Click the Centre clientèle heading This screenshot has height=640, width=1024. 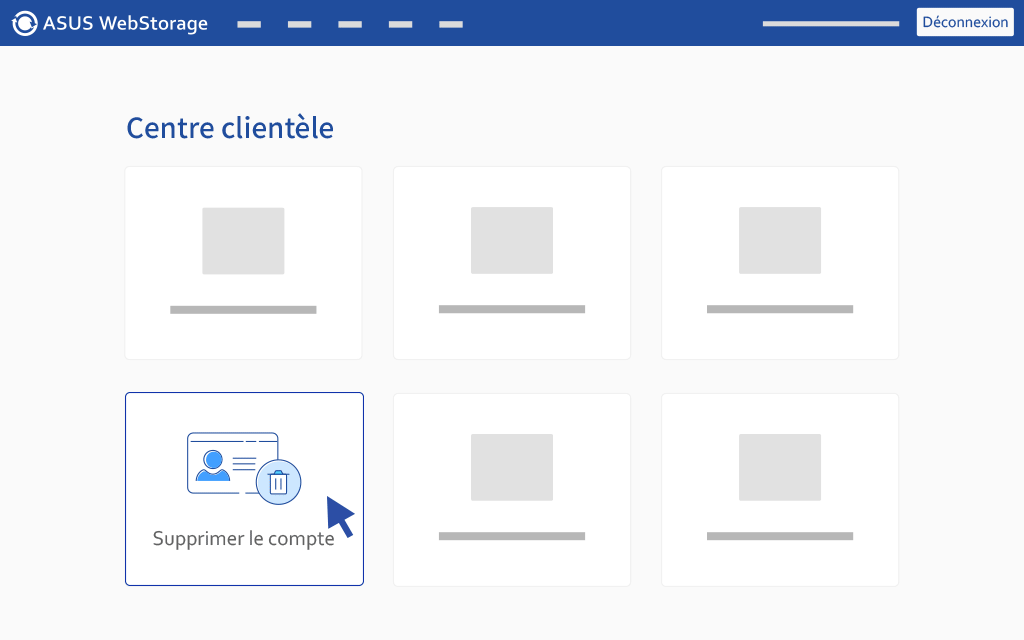230,128
